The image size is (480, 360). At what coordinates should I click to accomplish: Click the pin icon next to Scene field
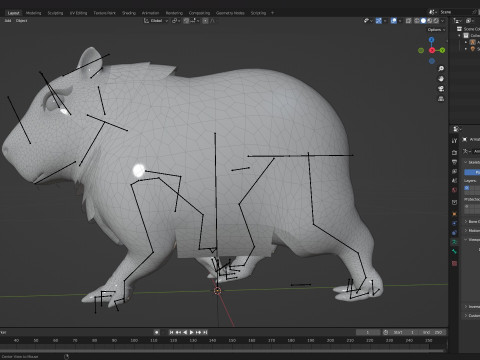coord(475,12)
